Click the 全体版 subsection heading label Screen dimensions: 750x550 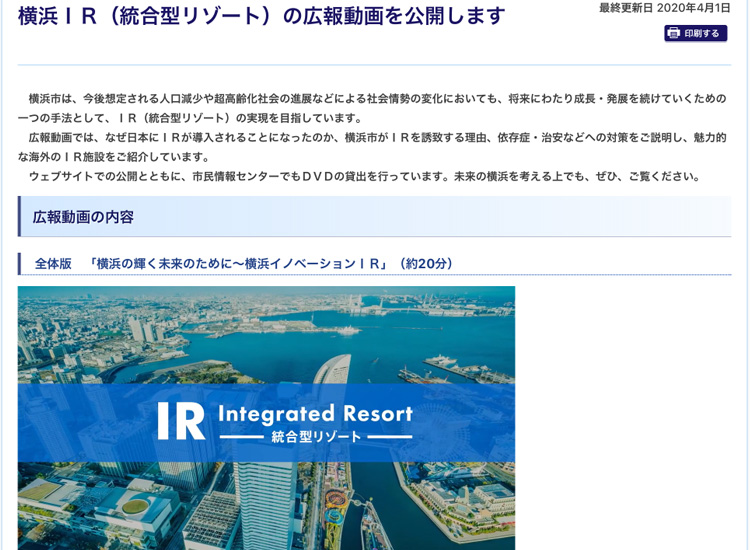tap(53, 264)
